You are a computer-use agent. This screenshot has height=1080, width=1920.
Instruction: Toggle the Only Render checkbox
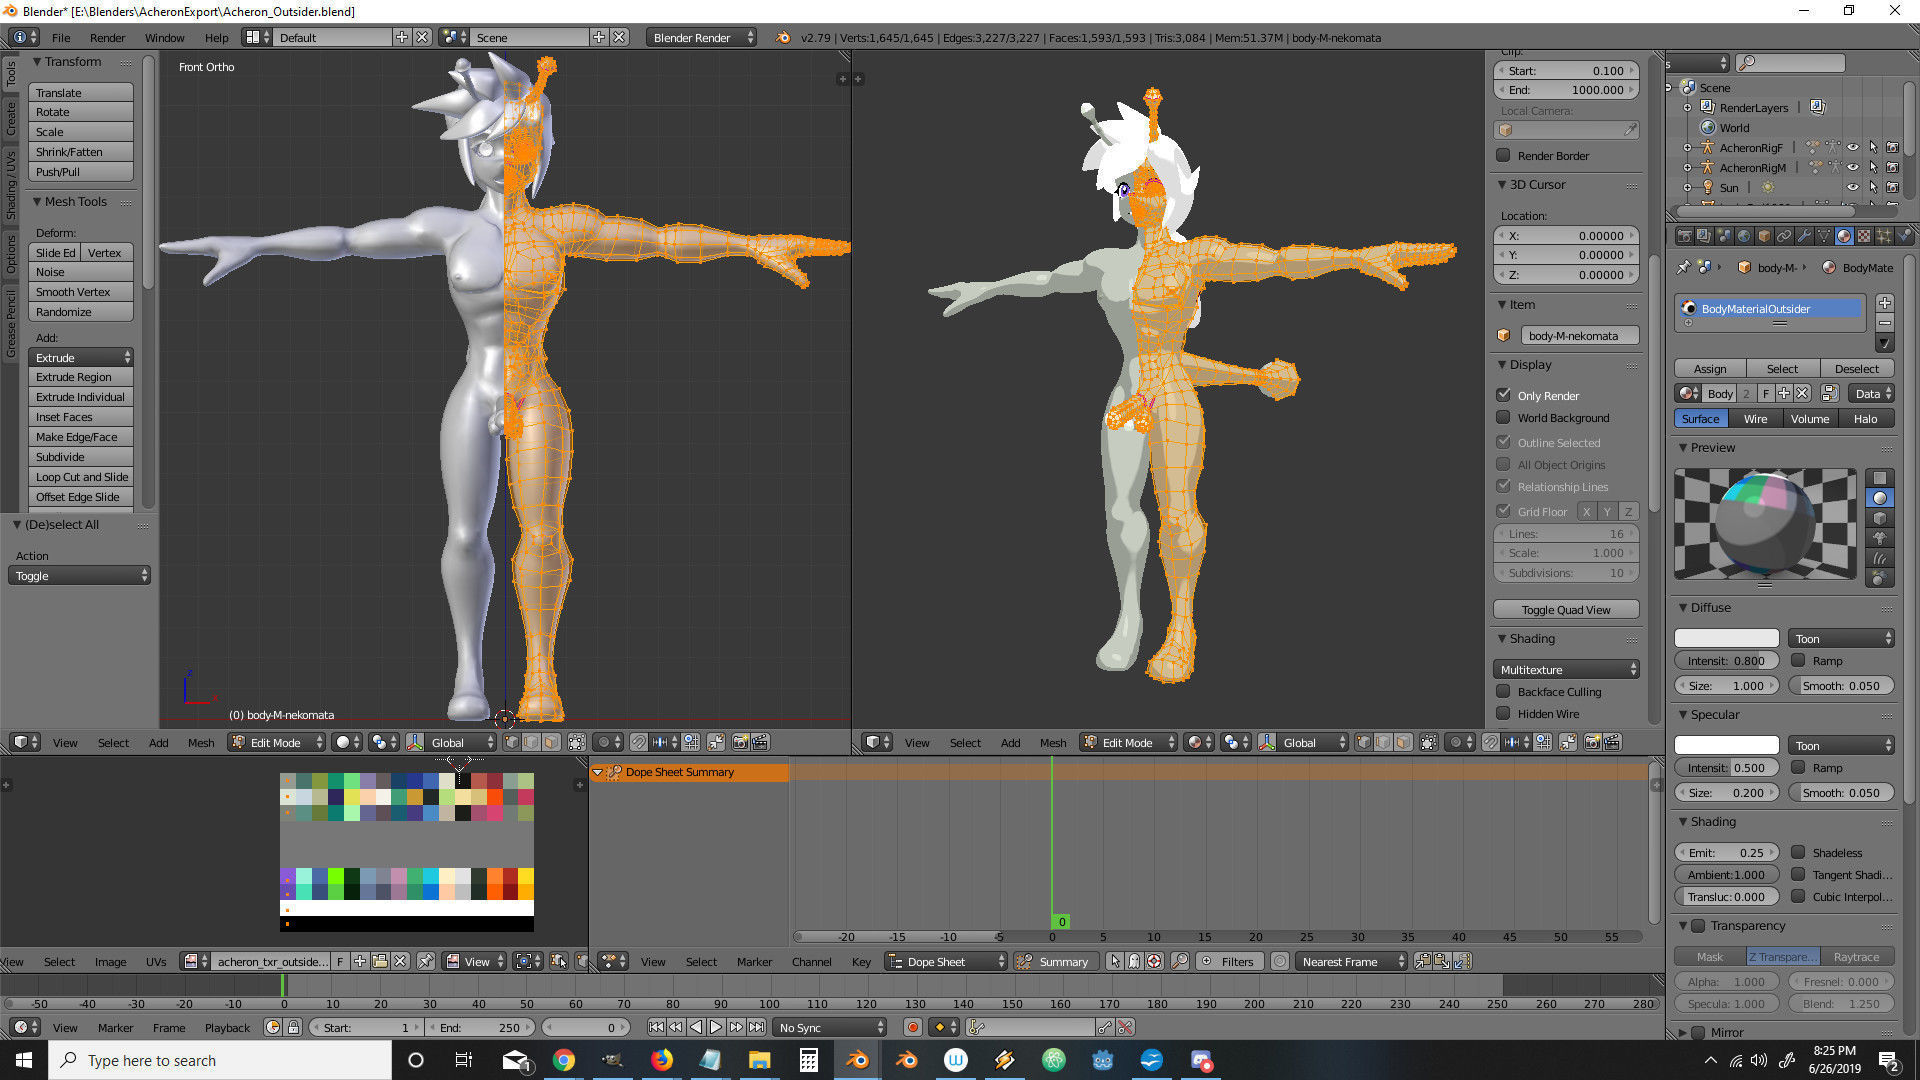tap(1503, 395)
